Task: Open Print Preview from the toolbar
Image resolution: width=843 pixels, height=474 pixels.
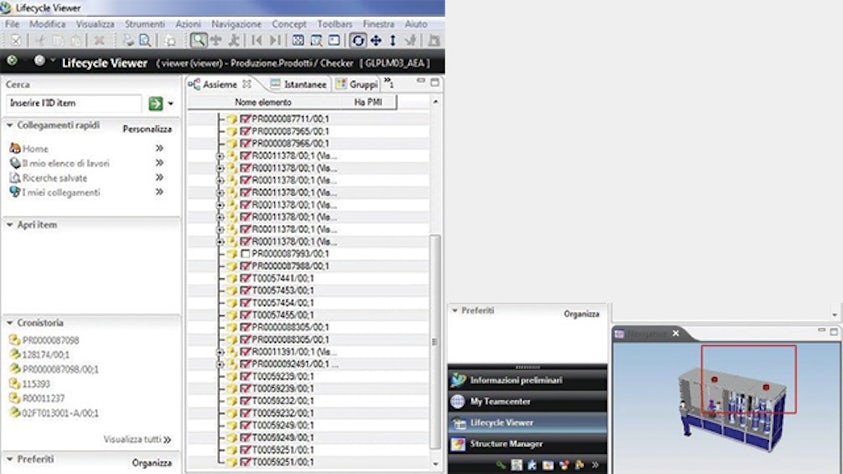Action: pos(145,40)
